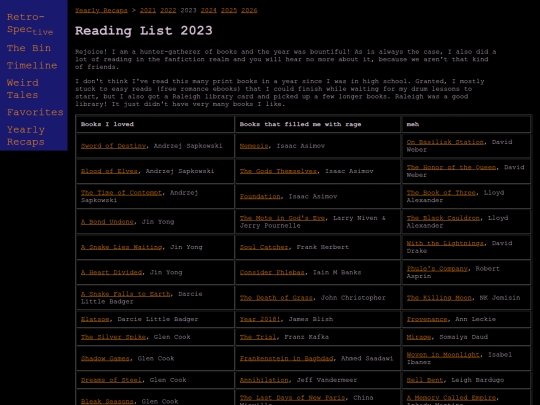Open A Heart Divided link
Screen dimensions: 540x405
coord(111,272)
